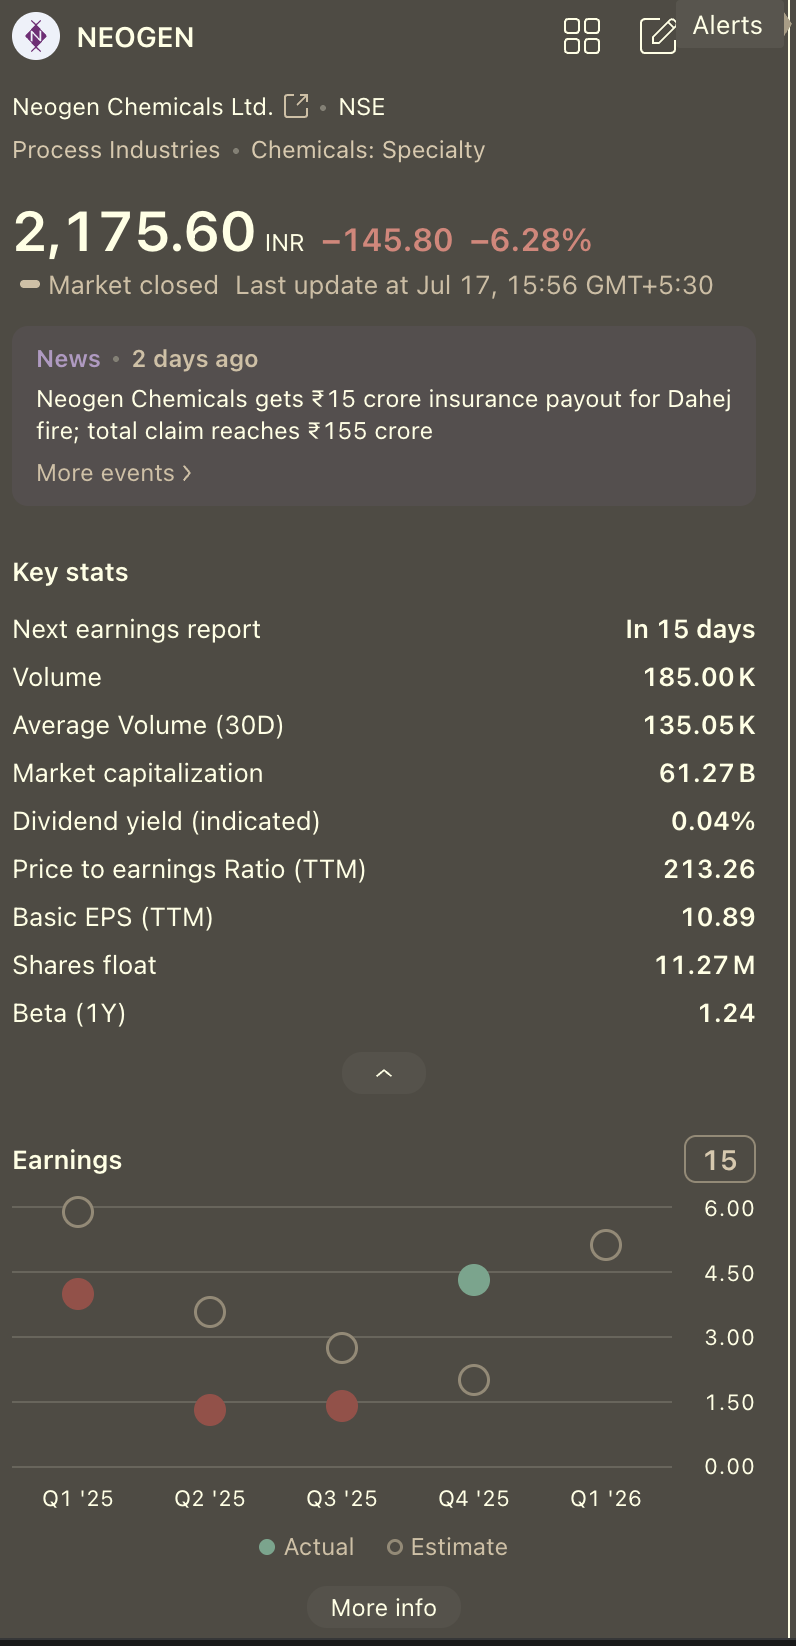Click the Q1 '25 red actual earnings dot
This screenshot has width=796, height=1646.
click(x=78, y=1294)
